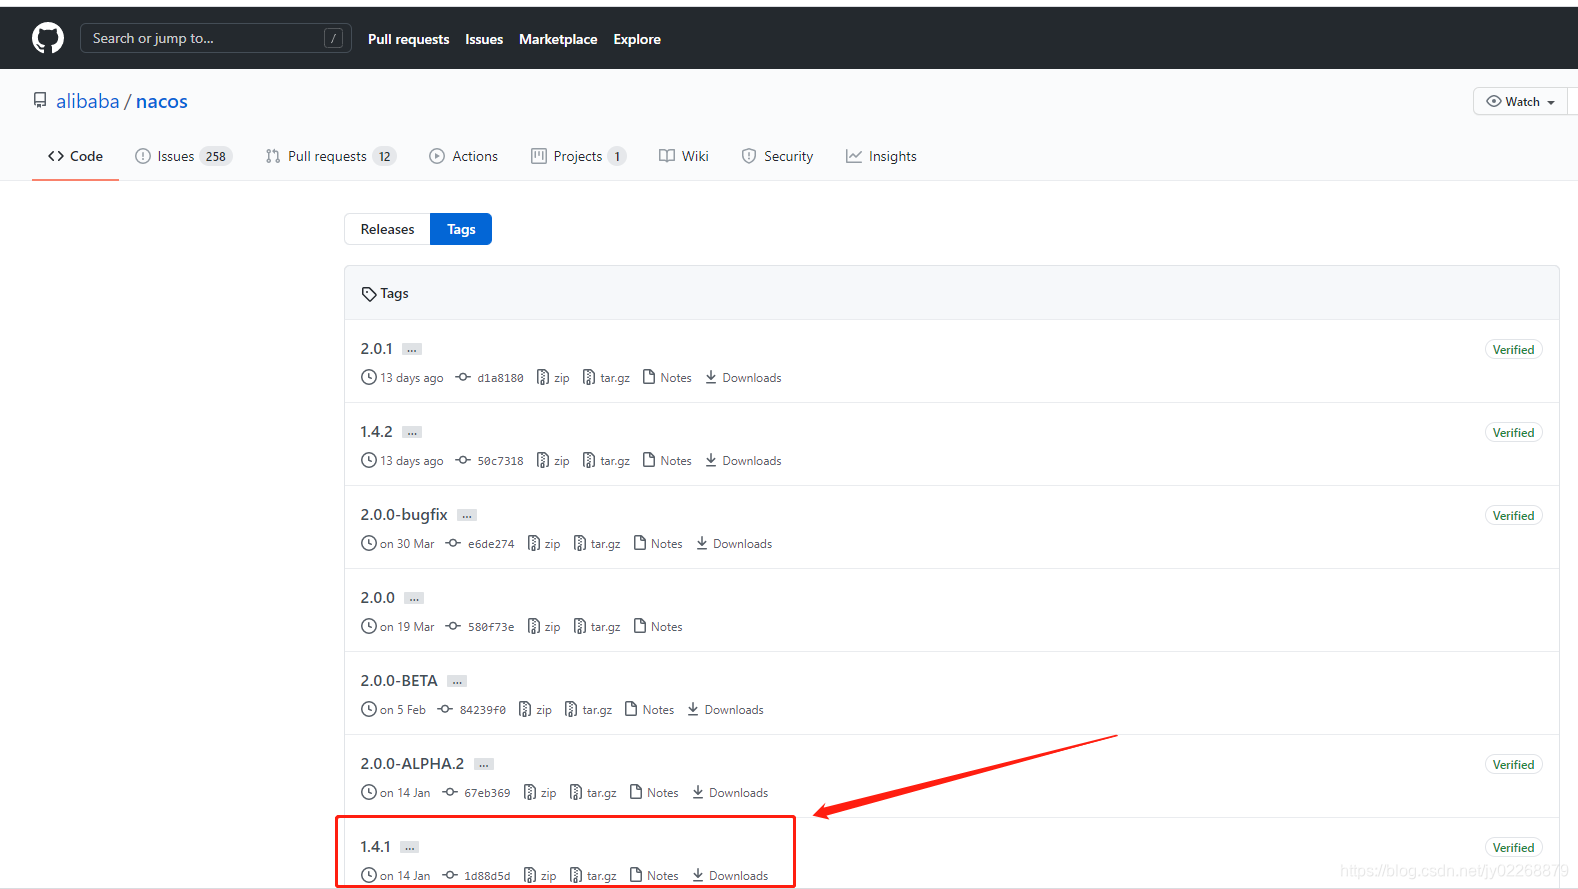This screenshot has width=1578, height=889.
Task: Expand ellipsis details for tag 2.0.0
Action: click(x=414, y=598)
